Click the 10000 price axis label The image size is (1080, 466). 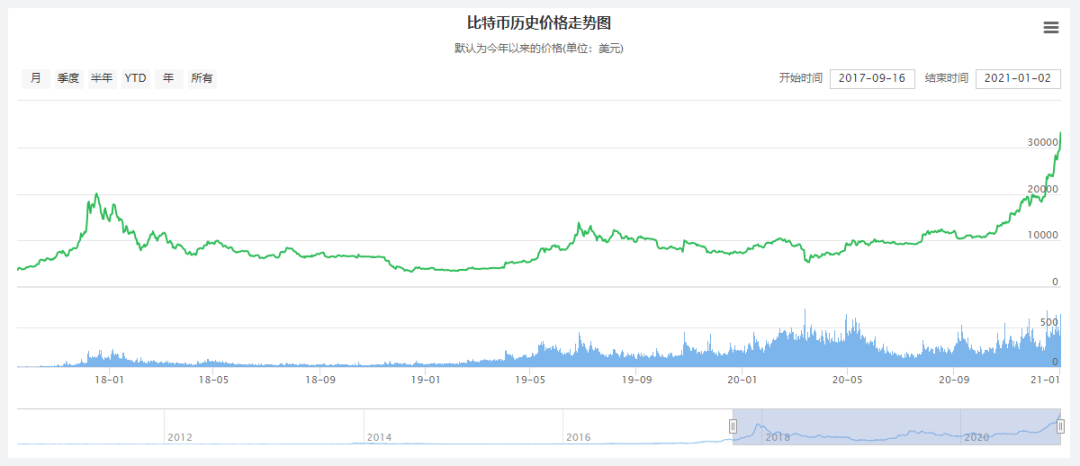coord(1042,235)
